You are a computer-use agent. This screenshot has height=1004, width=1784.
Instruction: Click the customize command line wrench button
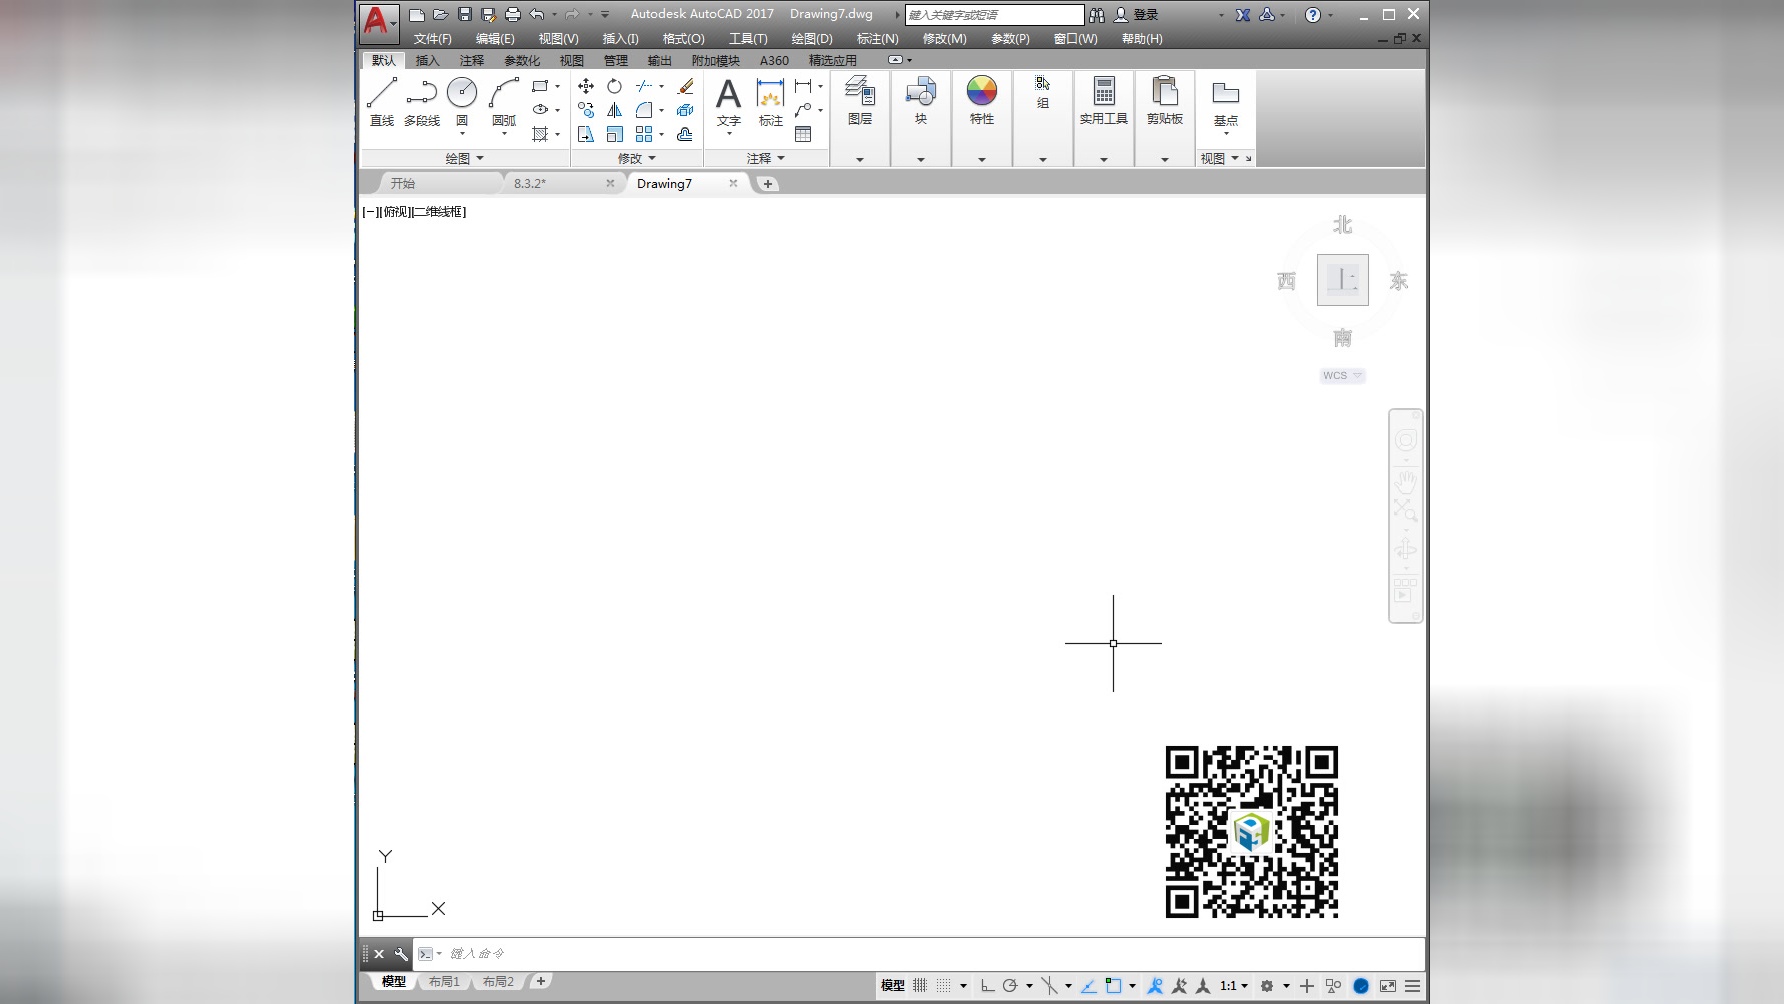[x=401, y=954]
